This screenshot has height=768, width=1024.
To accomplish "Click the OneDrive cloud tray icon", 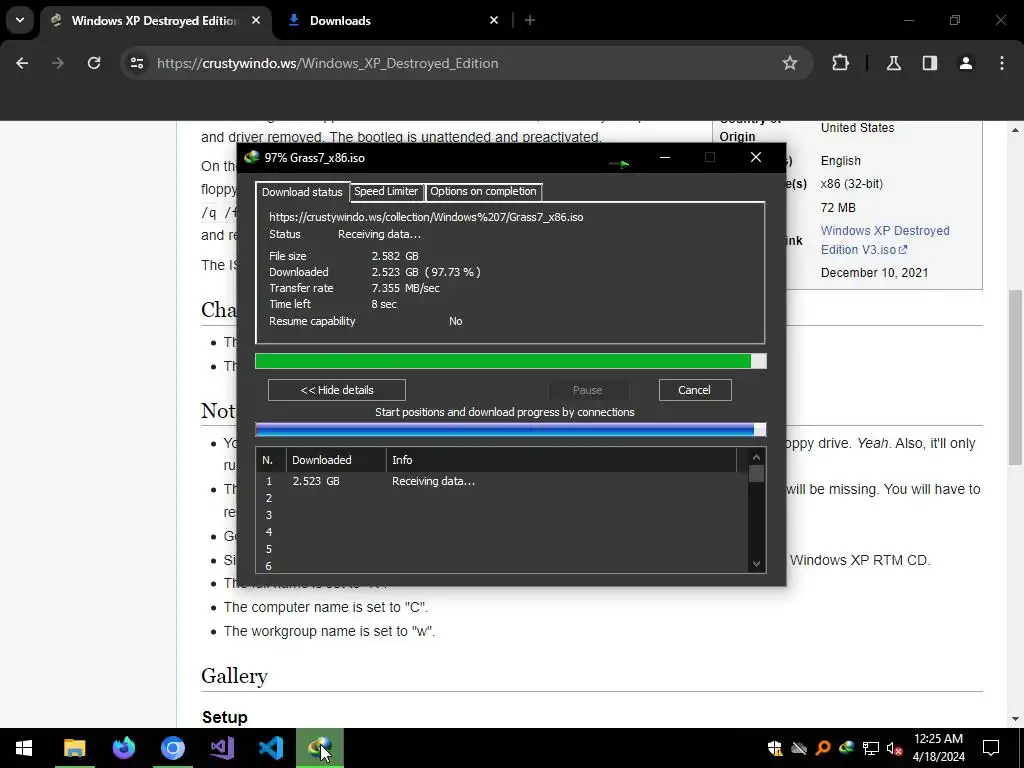I will tap(799, 748).
